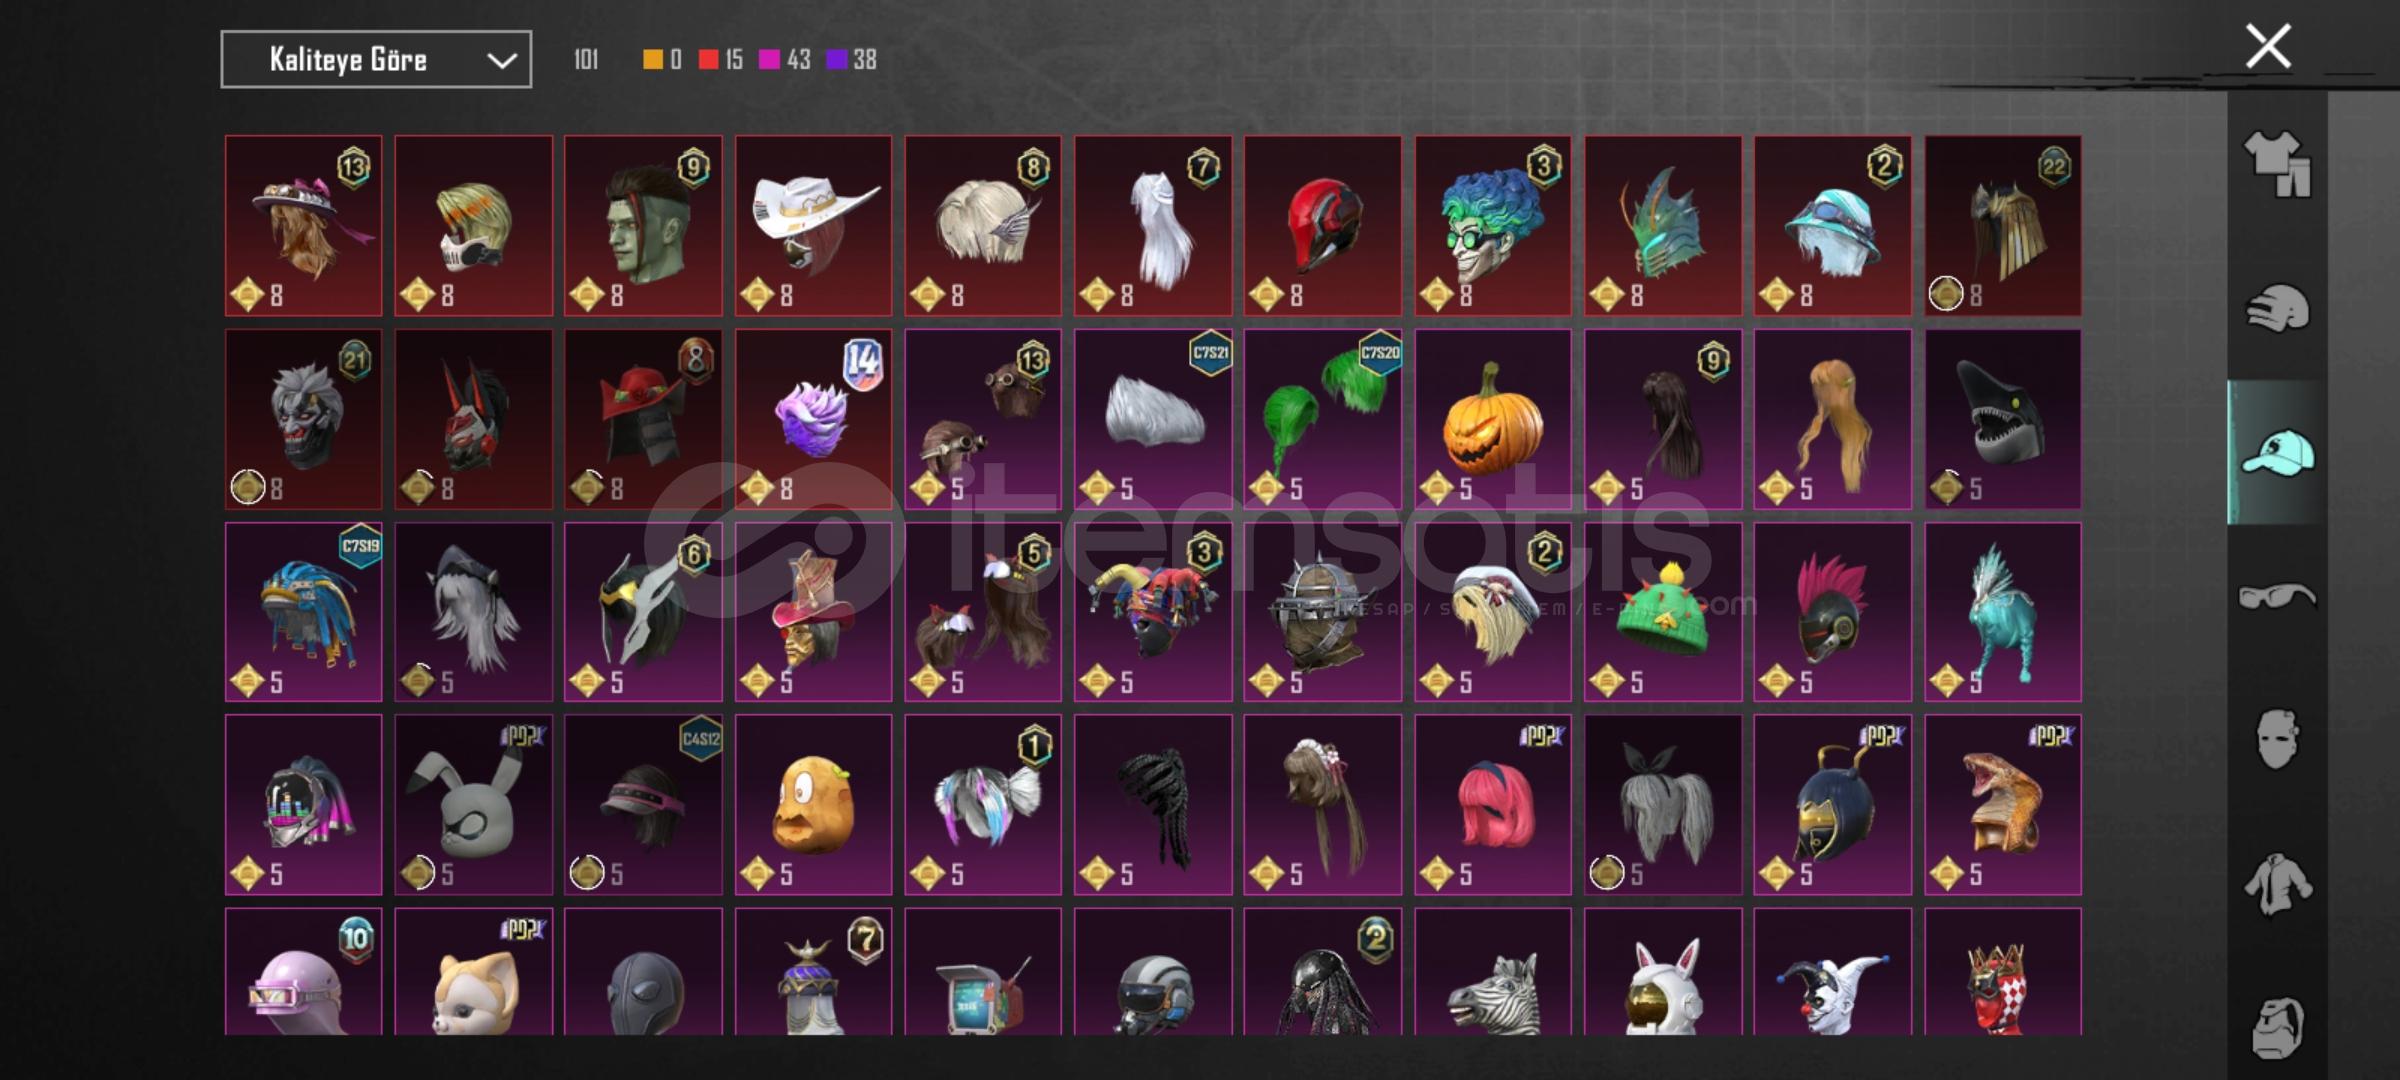Expand the Kaliteye Göre sort dropdown
Viewport: 2400px width, 1080px height.
tap(376, 60)
